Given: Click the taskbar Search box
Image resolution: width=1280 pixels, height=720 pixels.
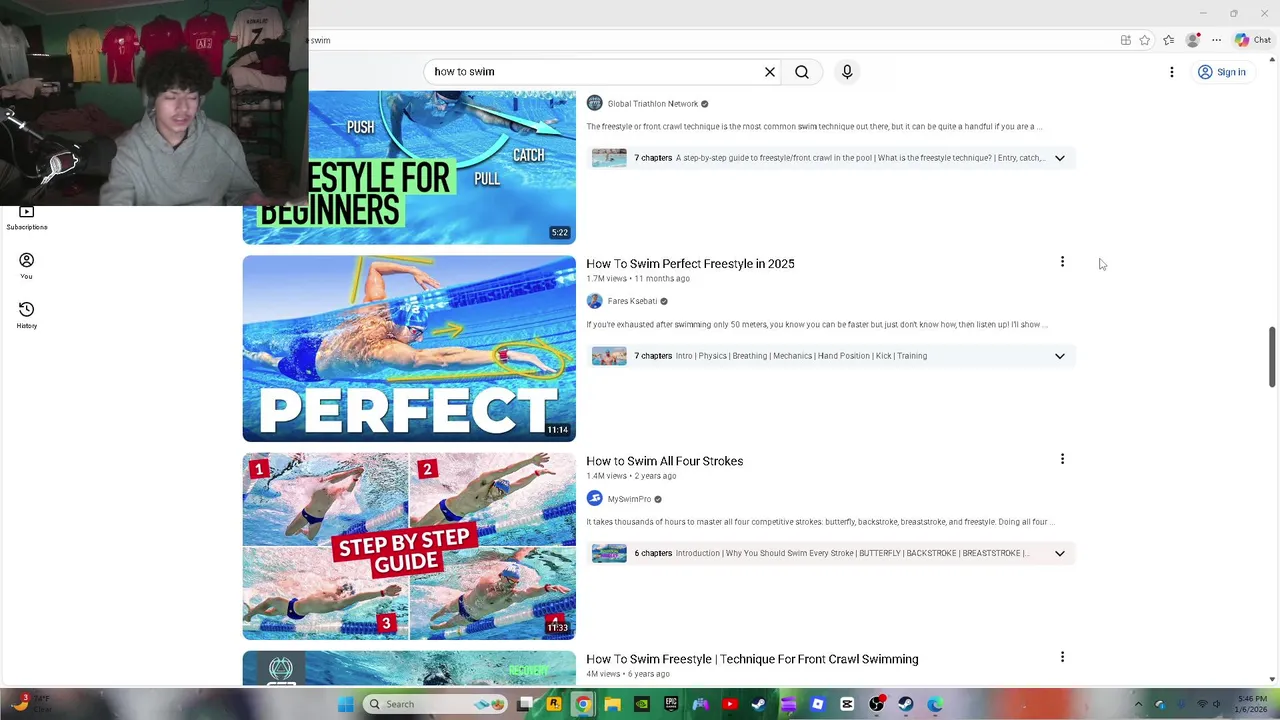Looking at the screenshot, I should point(436,704).
